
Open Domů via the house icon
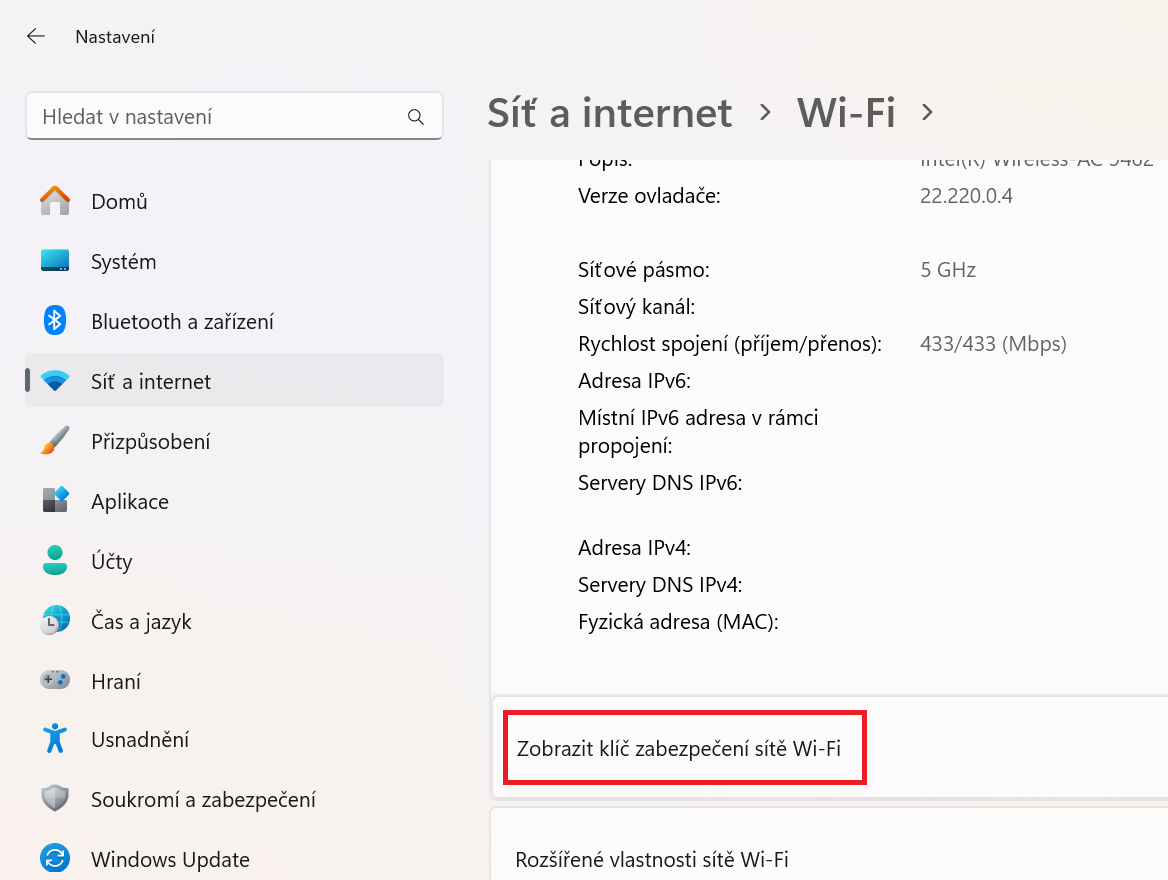click(x=55, y=201)
